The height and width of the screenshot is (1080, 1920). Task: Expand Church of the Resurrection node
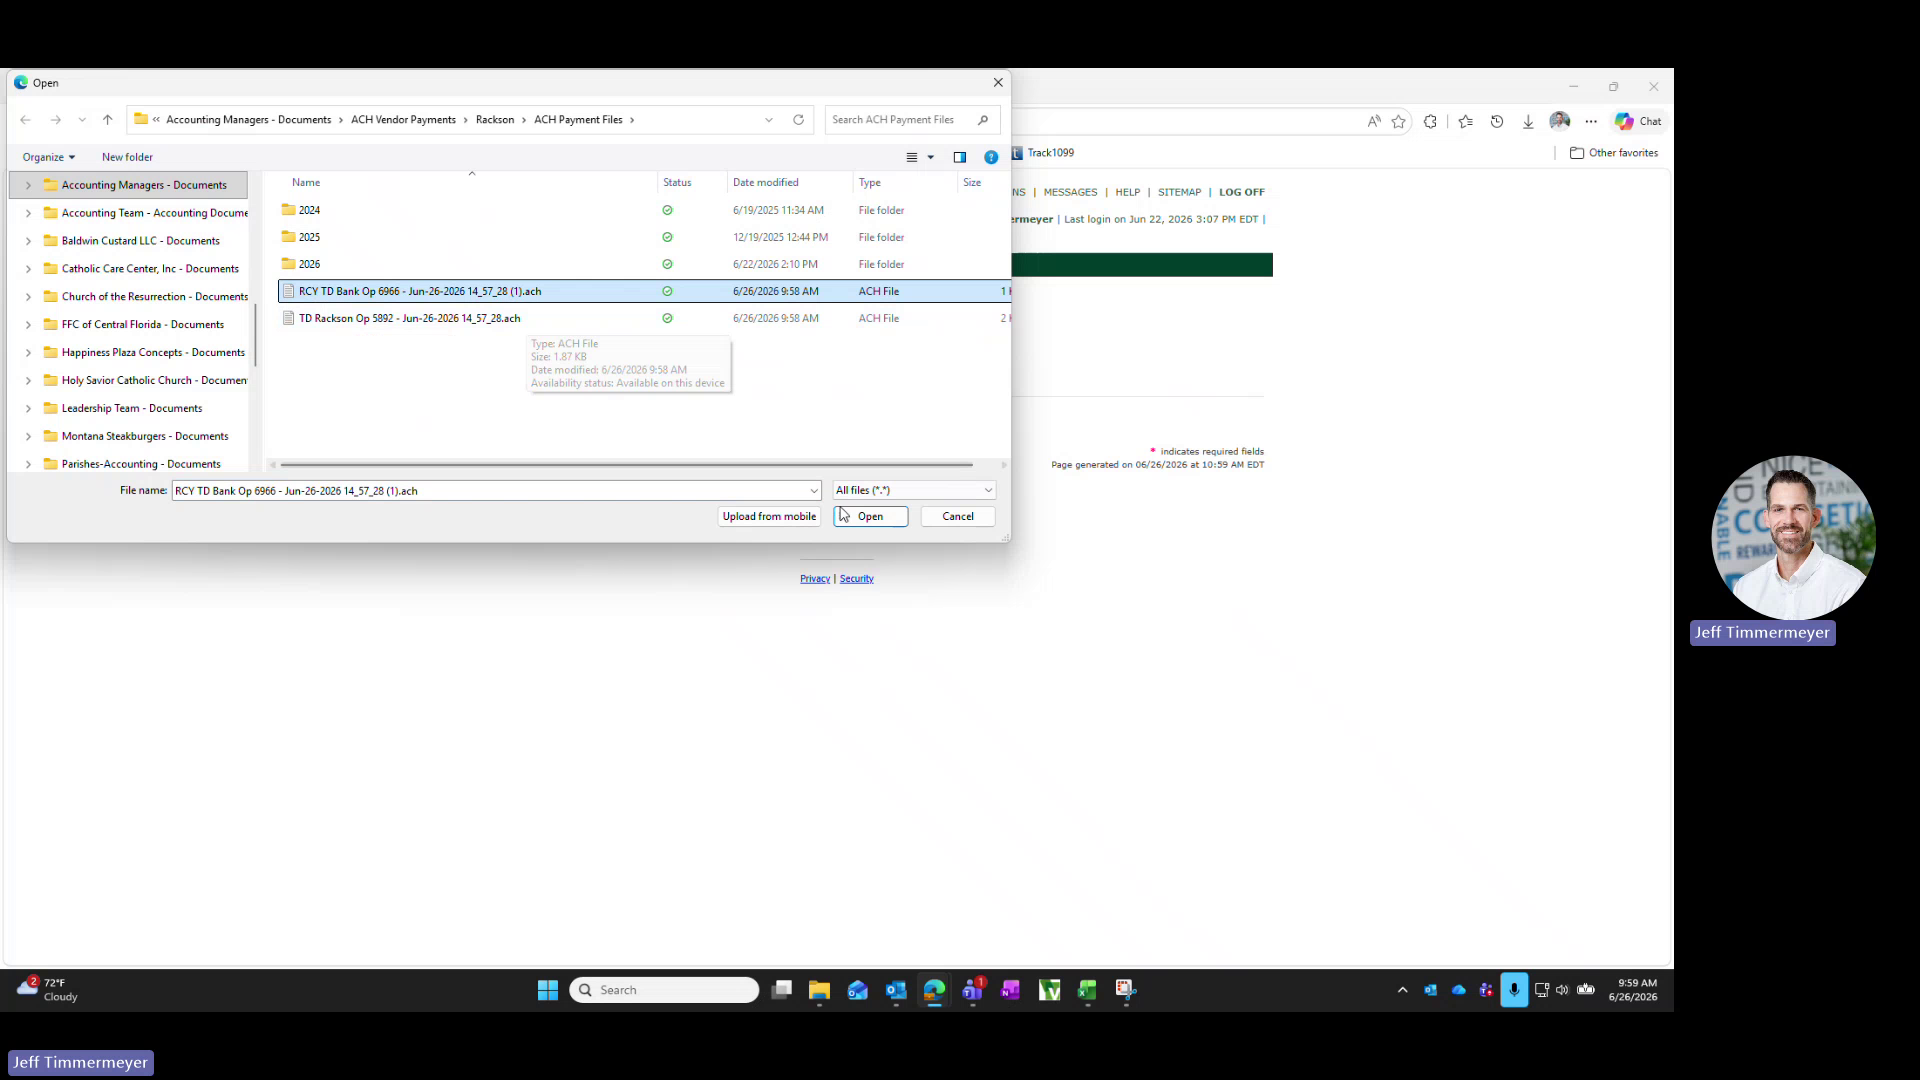[28, 297]
